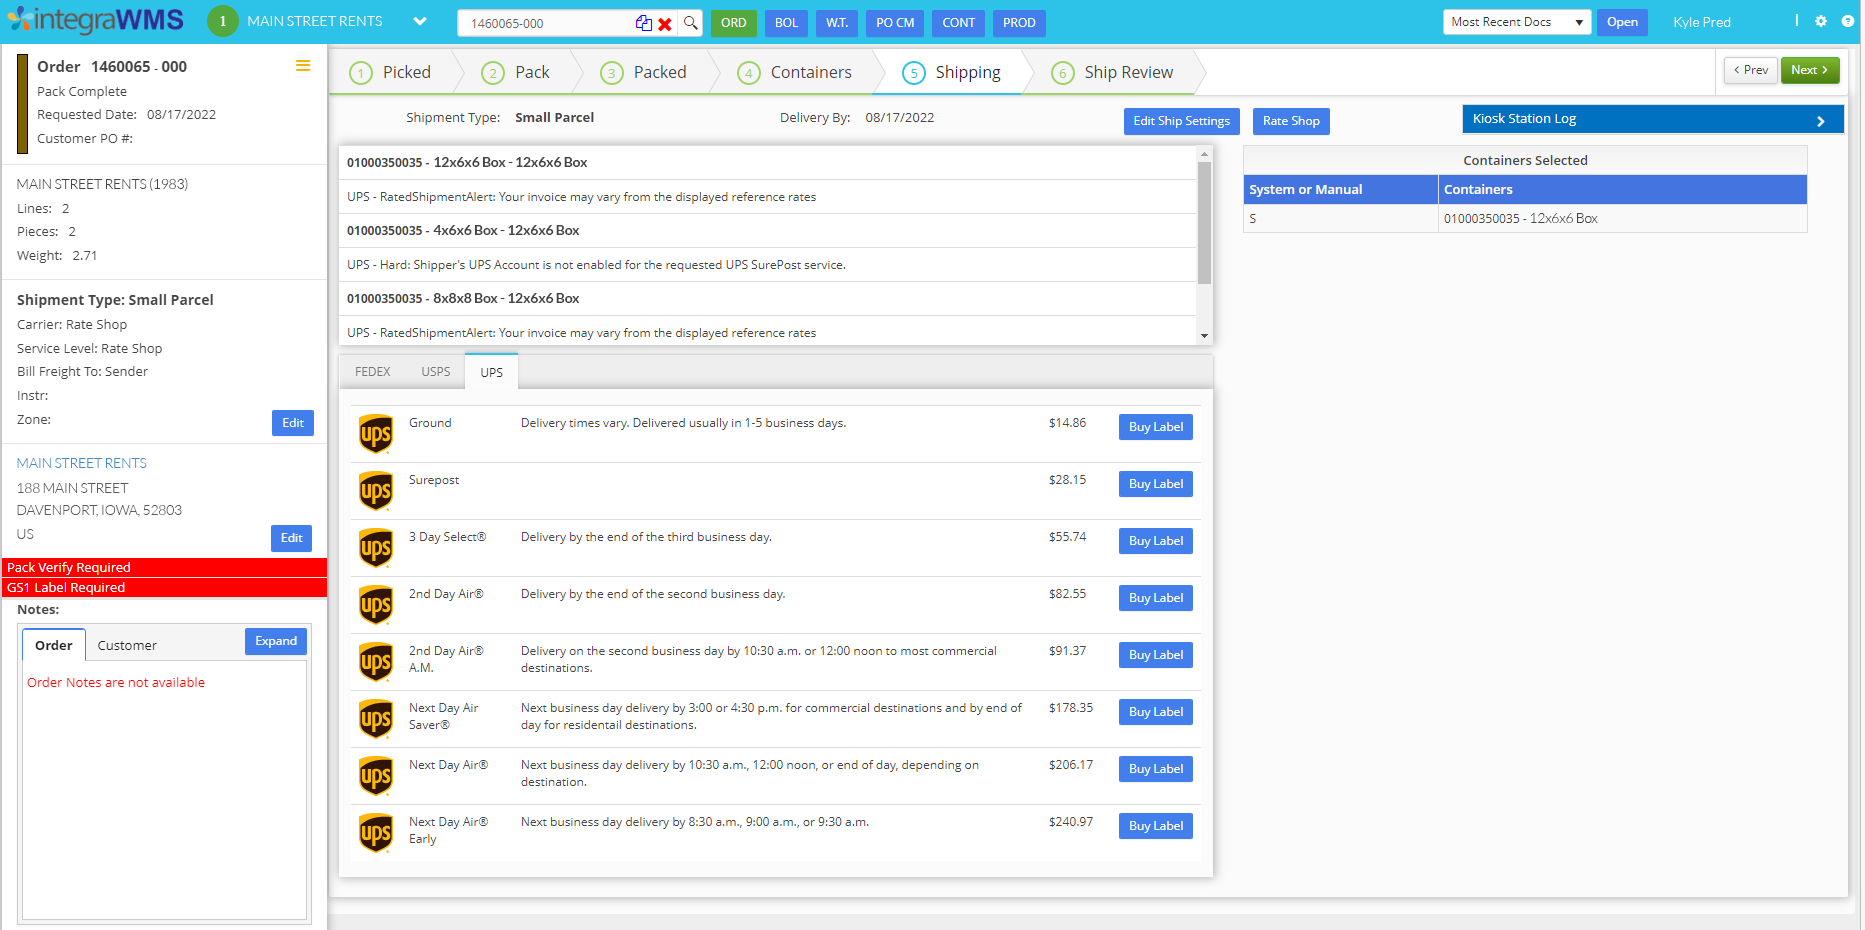The image size is (1865, 930).
Task: Go to the Picked step
Action: 392,72
